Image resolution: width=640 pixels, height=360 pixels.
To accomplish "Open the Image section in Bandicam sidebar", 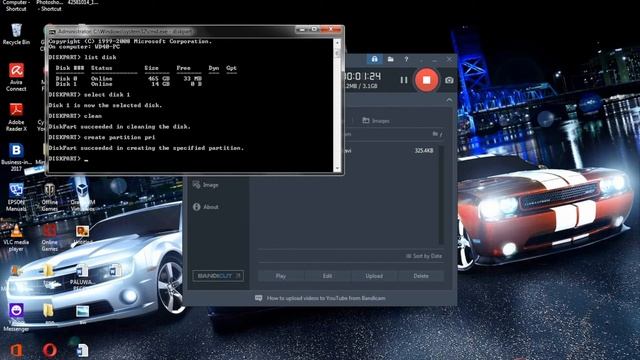I will (x=206, y=185).
